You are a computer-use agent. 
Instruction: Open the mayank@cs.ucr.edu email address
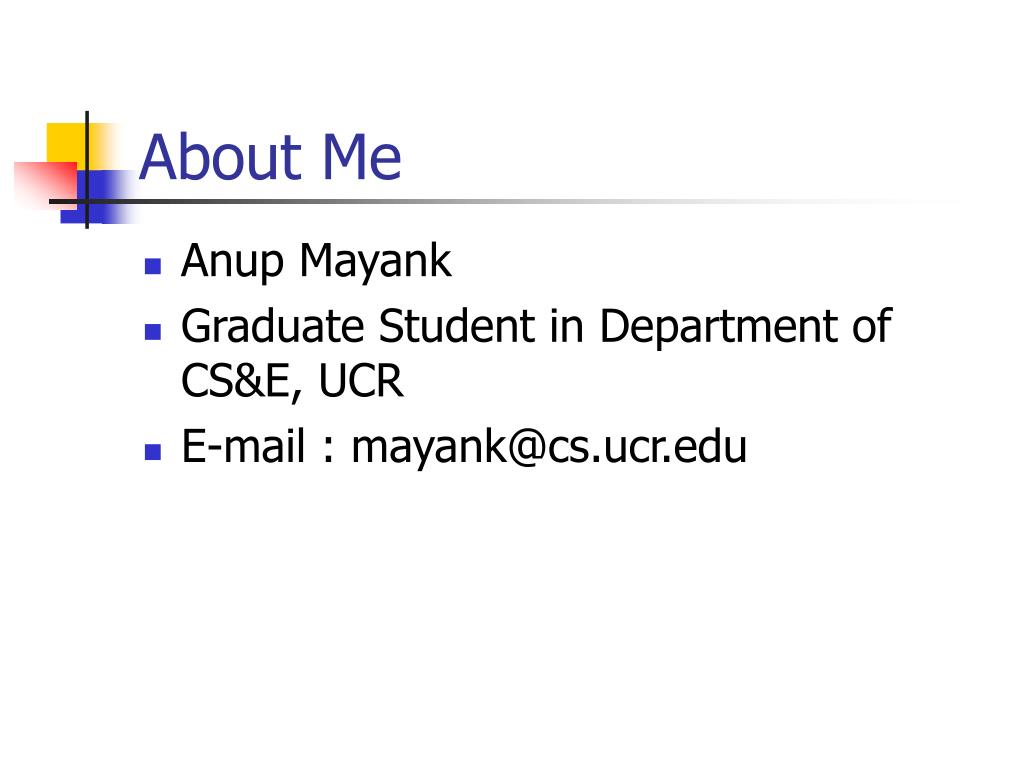(549, 447)
